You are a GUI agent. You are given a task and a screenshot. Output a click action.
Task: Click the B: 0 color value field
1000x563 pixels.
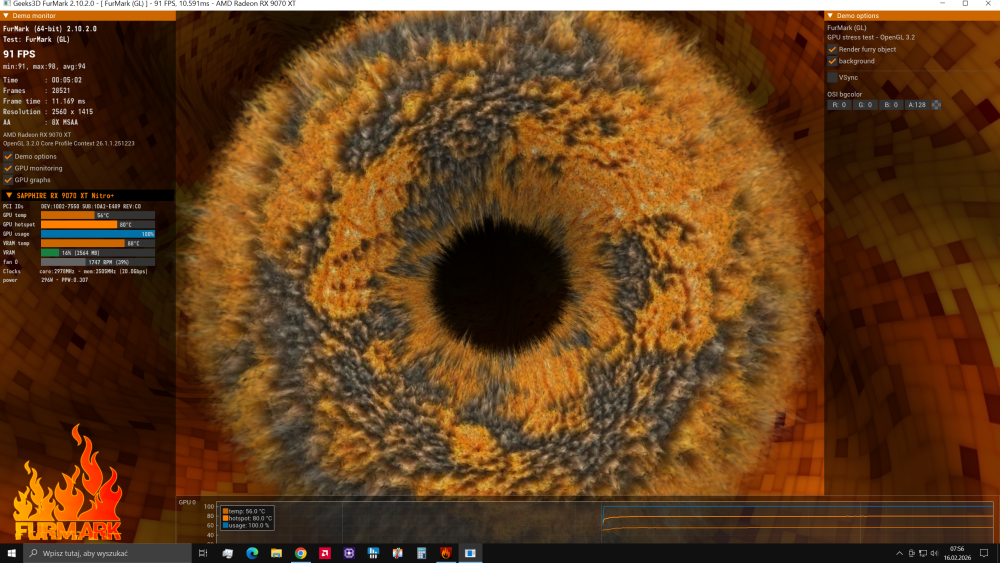click(x=891, y=105)
